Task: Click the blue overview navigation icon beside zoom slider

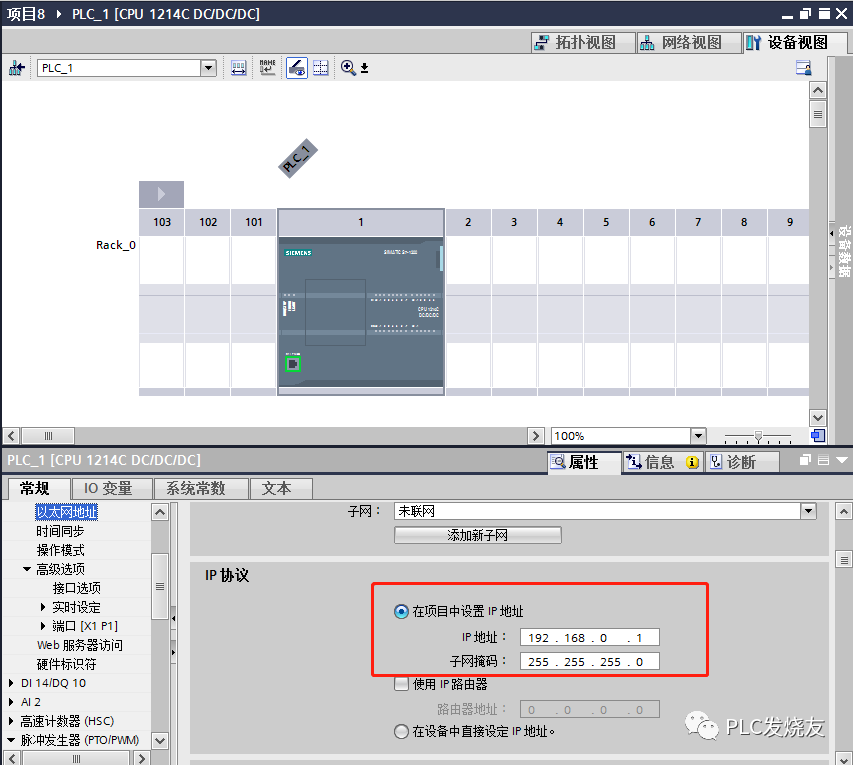Action: coord(818,435)
